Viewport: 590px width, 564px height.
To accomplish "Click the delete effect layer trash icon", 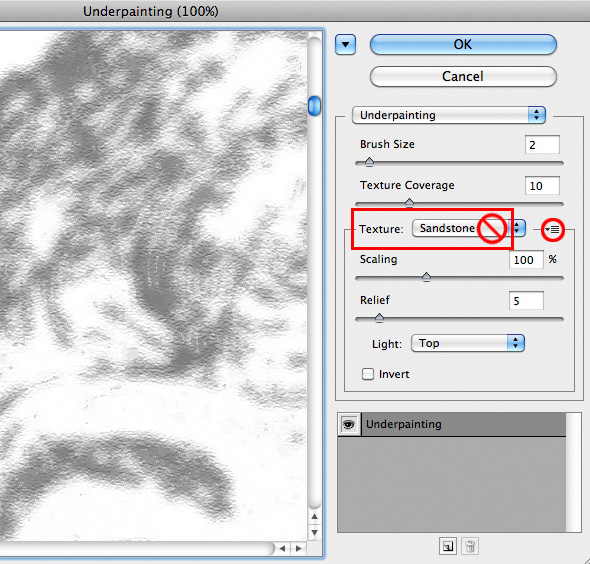I will tap(470, 546).
